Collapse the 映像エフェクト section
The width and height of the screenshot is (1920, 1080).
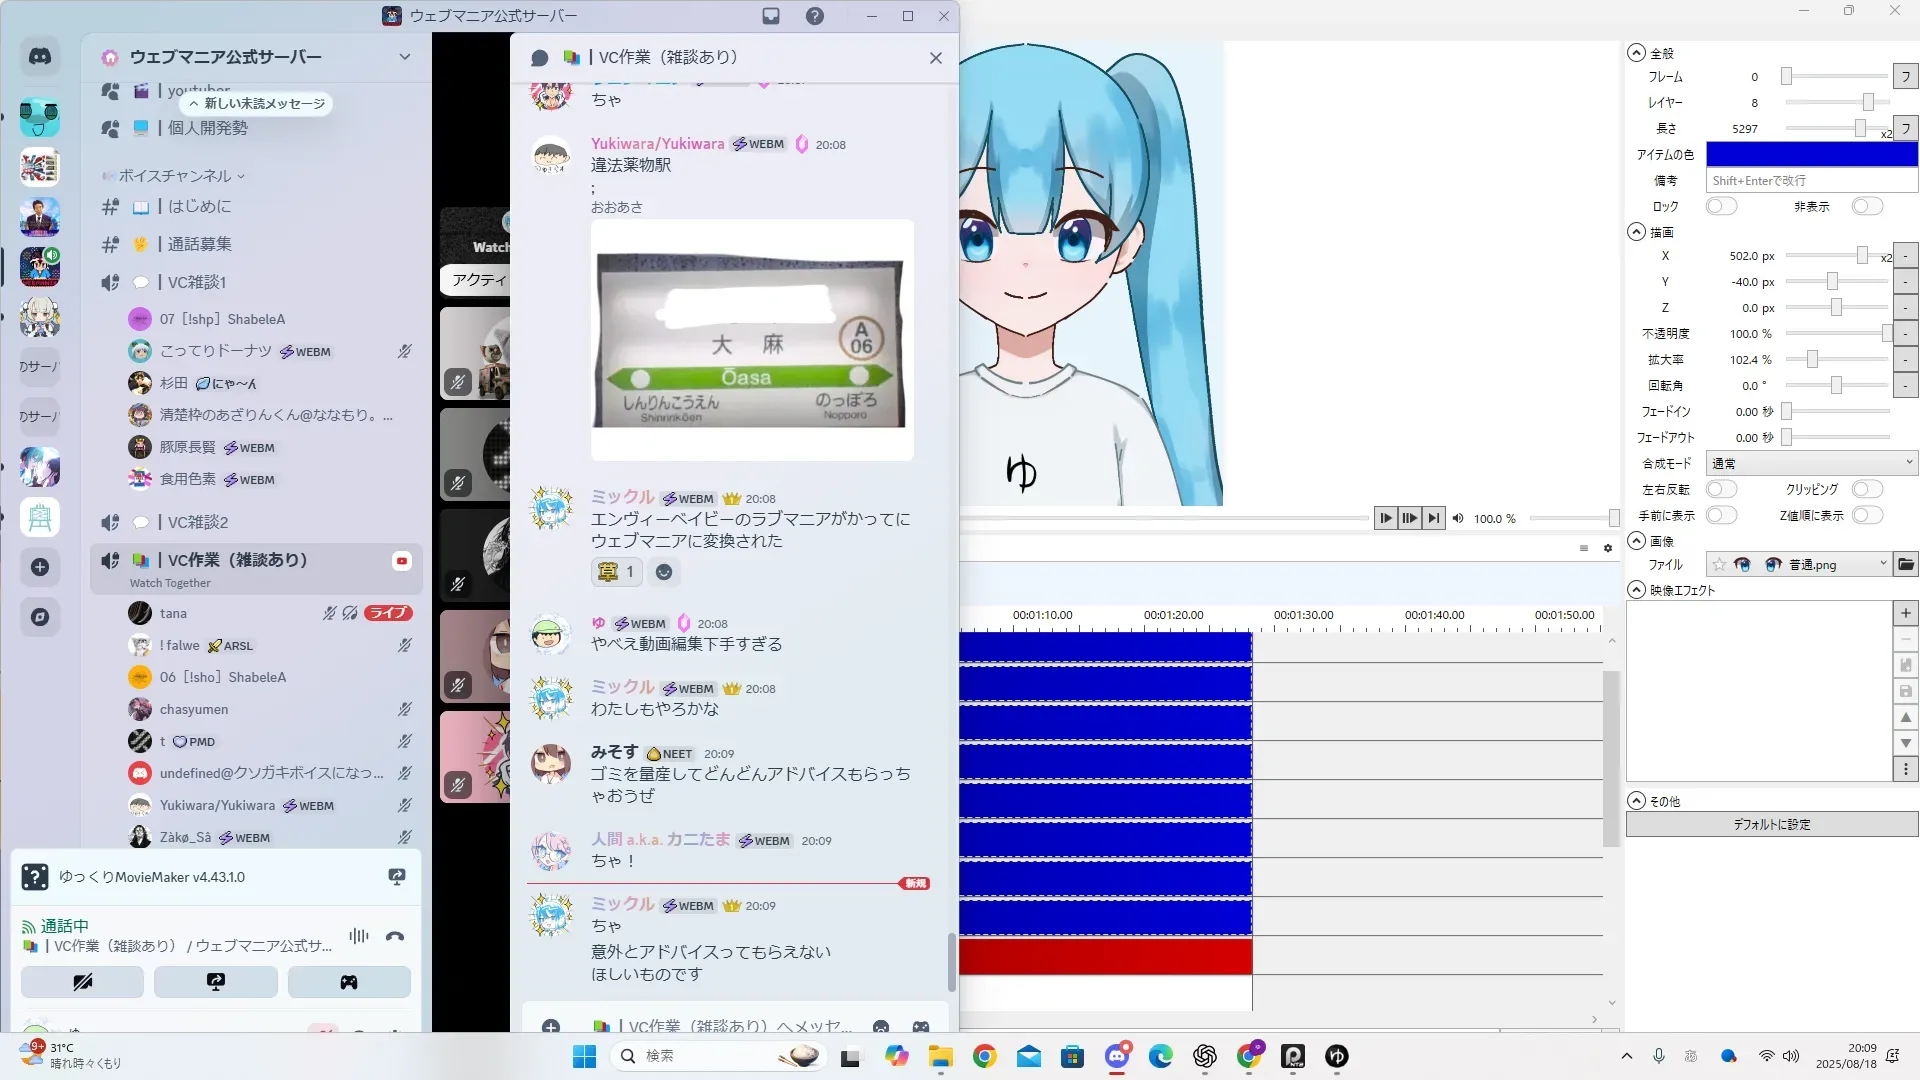click(x=1637, y=590)
